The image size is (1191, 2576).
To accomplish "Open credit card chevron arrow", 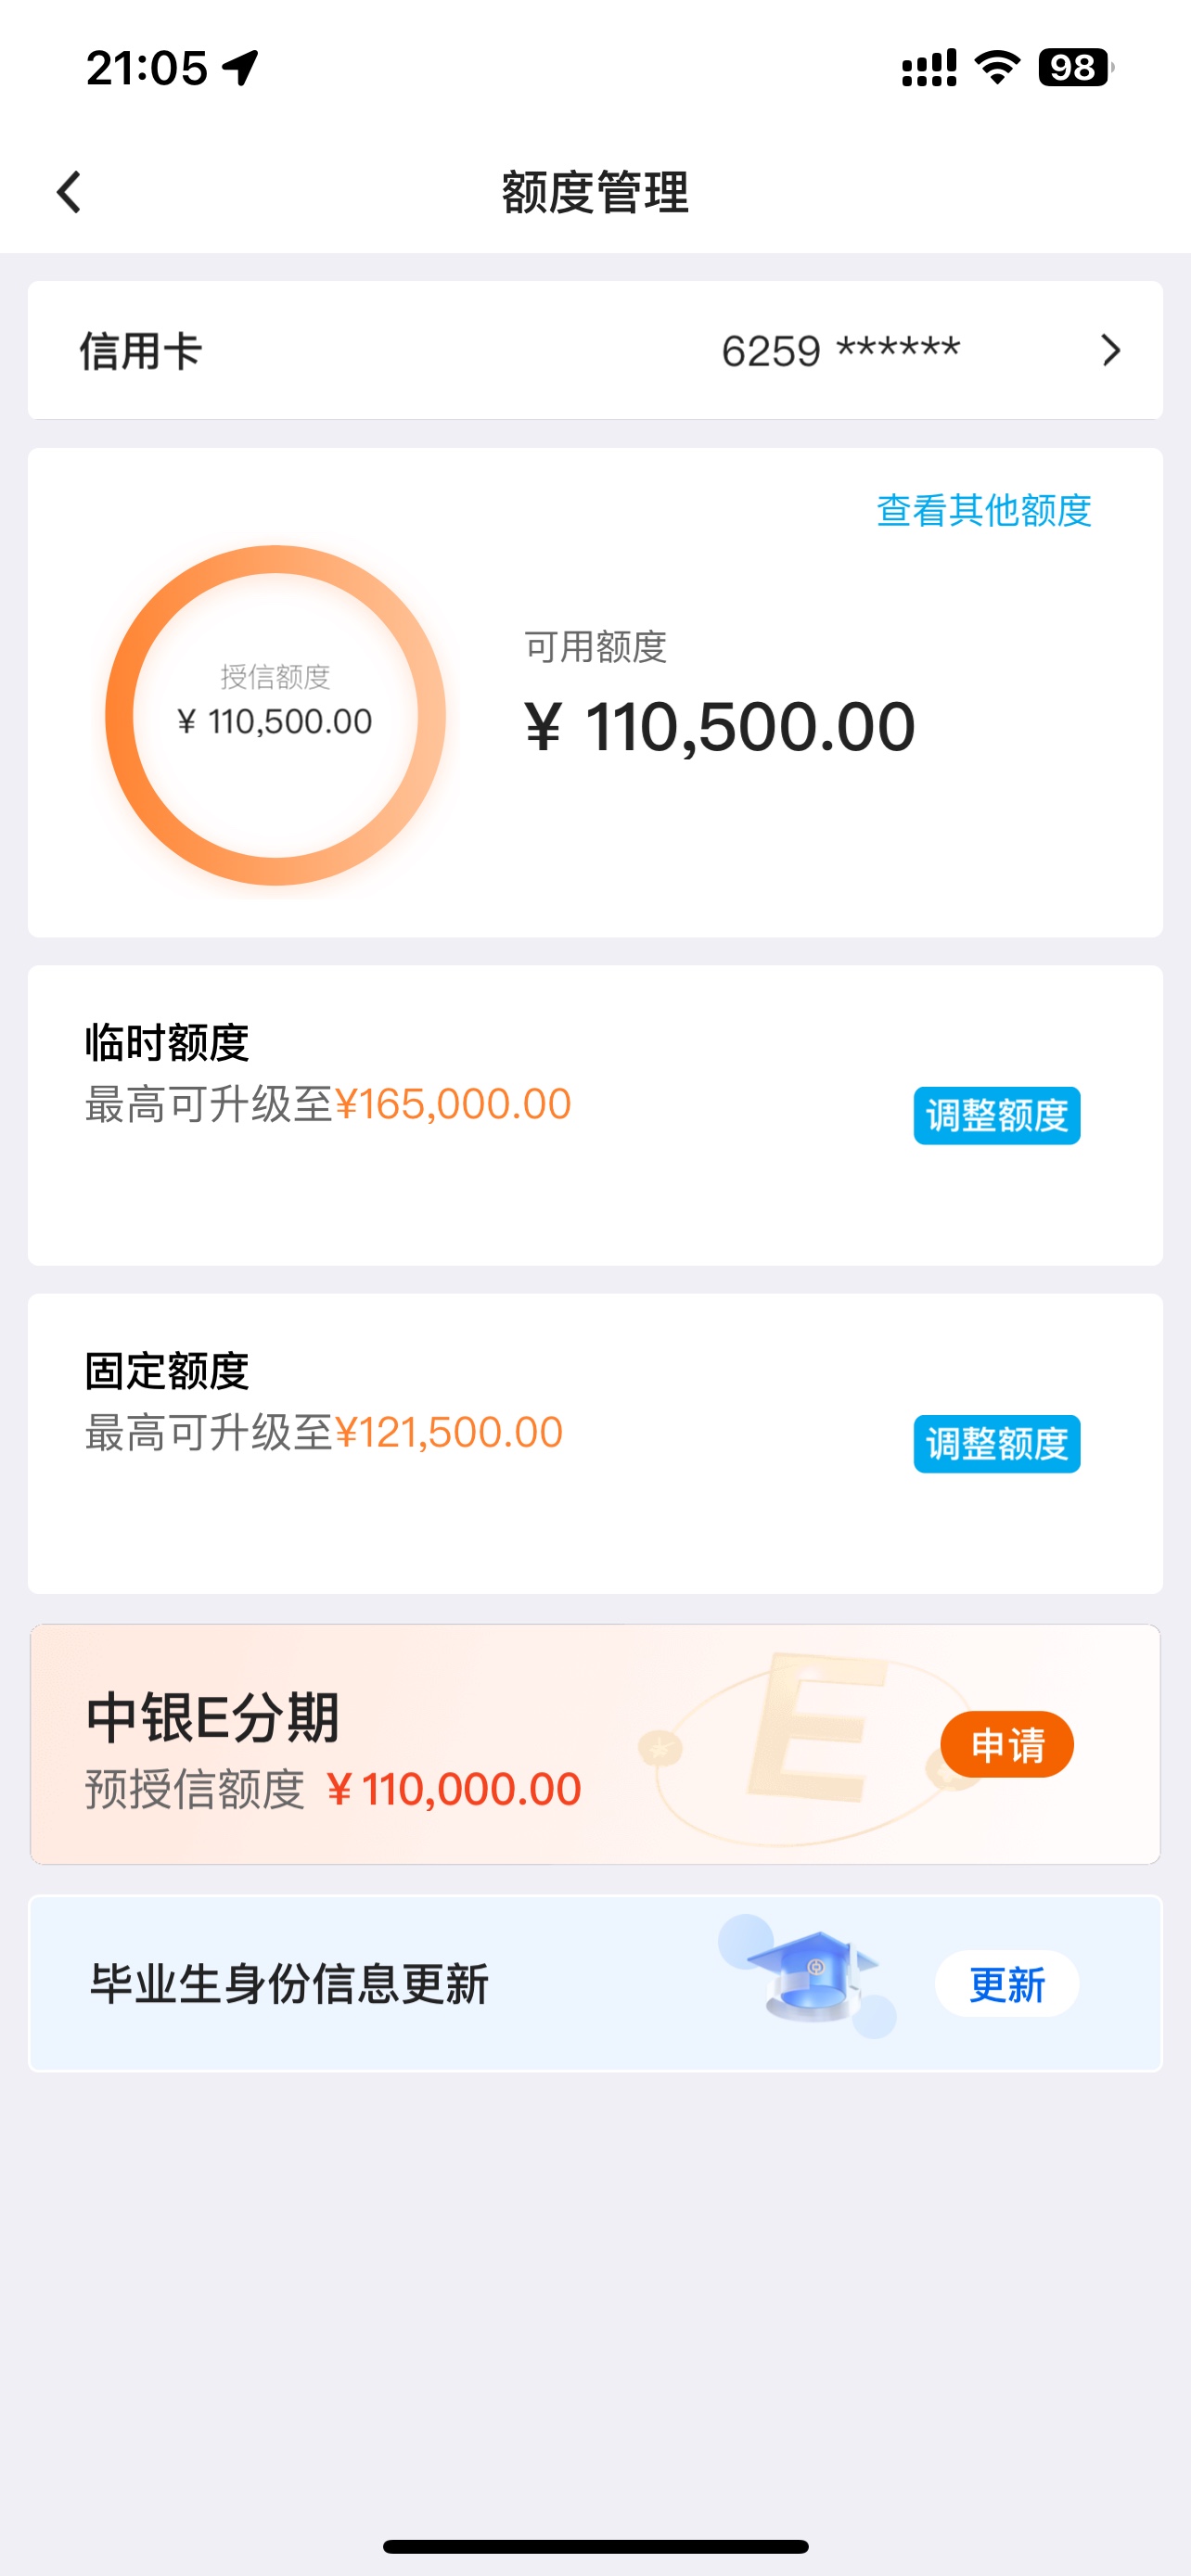I will (x=1110, y=350).
